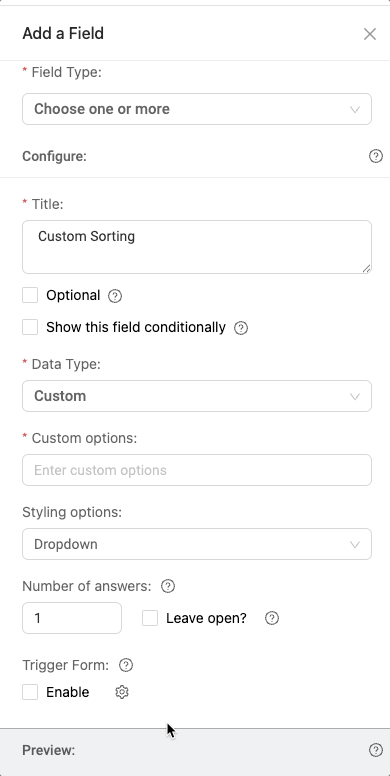
Task: Enable Show this field conditionally checkbox
Action: tap(30, 327)
